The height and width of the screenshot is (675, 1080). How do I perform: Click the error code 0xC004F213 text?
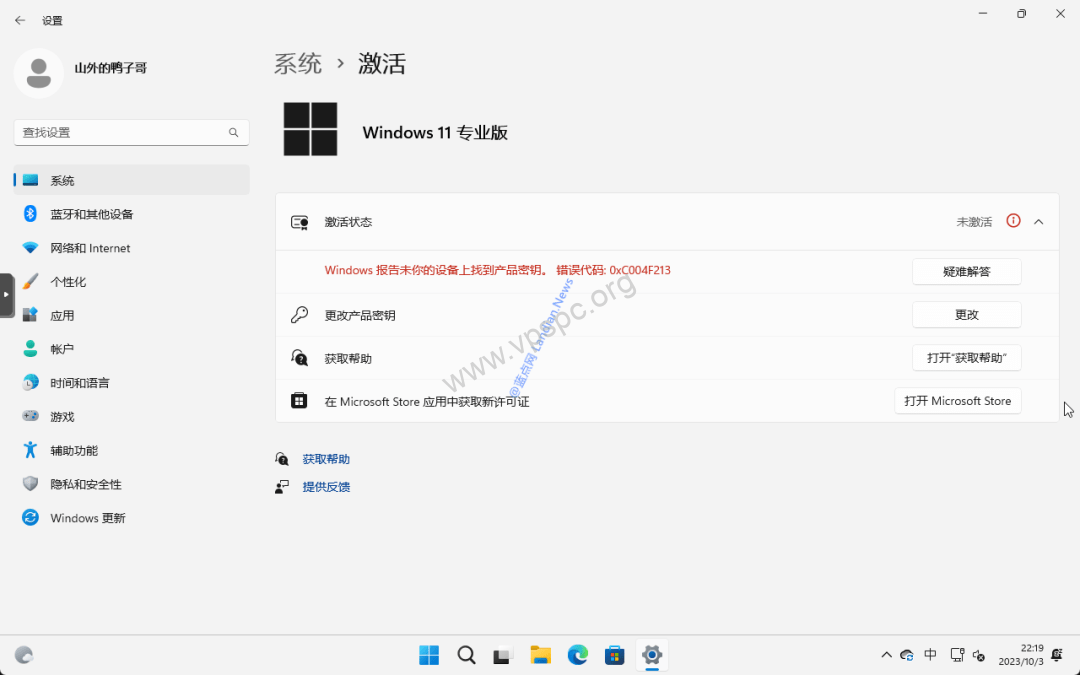(x=640, y=270)
